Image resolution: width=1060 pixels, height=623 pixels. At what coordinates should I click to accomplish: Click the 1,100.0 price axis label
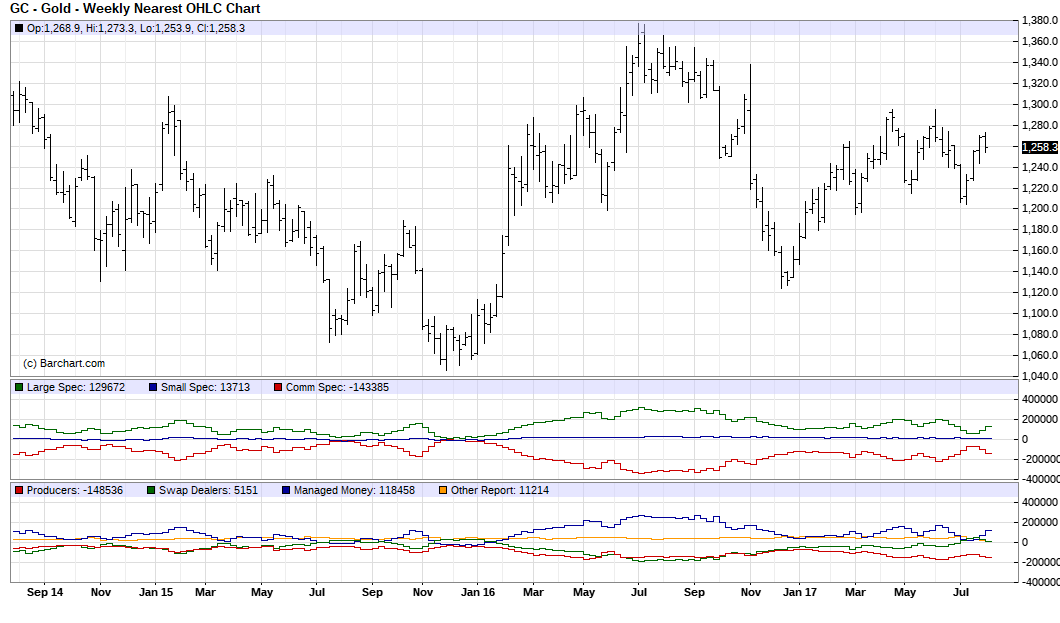tap(1040, 313)
